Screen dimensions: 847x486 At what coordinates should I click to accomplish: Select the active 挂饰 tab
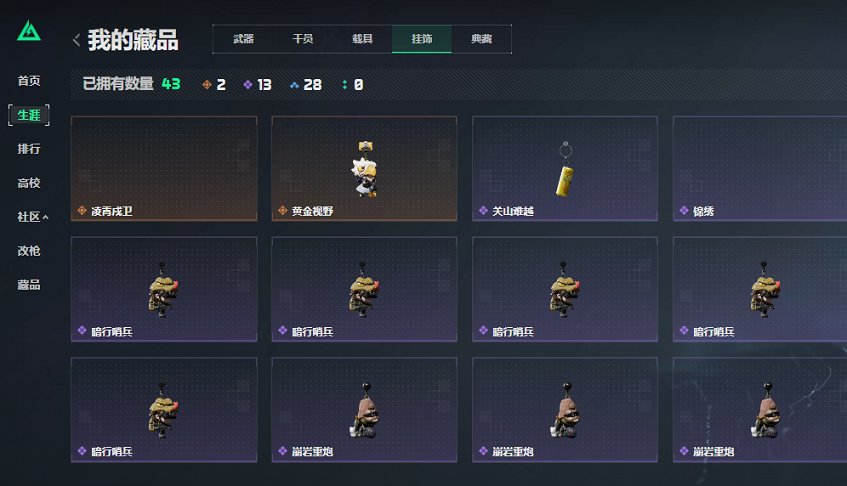click(422, 39)
